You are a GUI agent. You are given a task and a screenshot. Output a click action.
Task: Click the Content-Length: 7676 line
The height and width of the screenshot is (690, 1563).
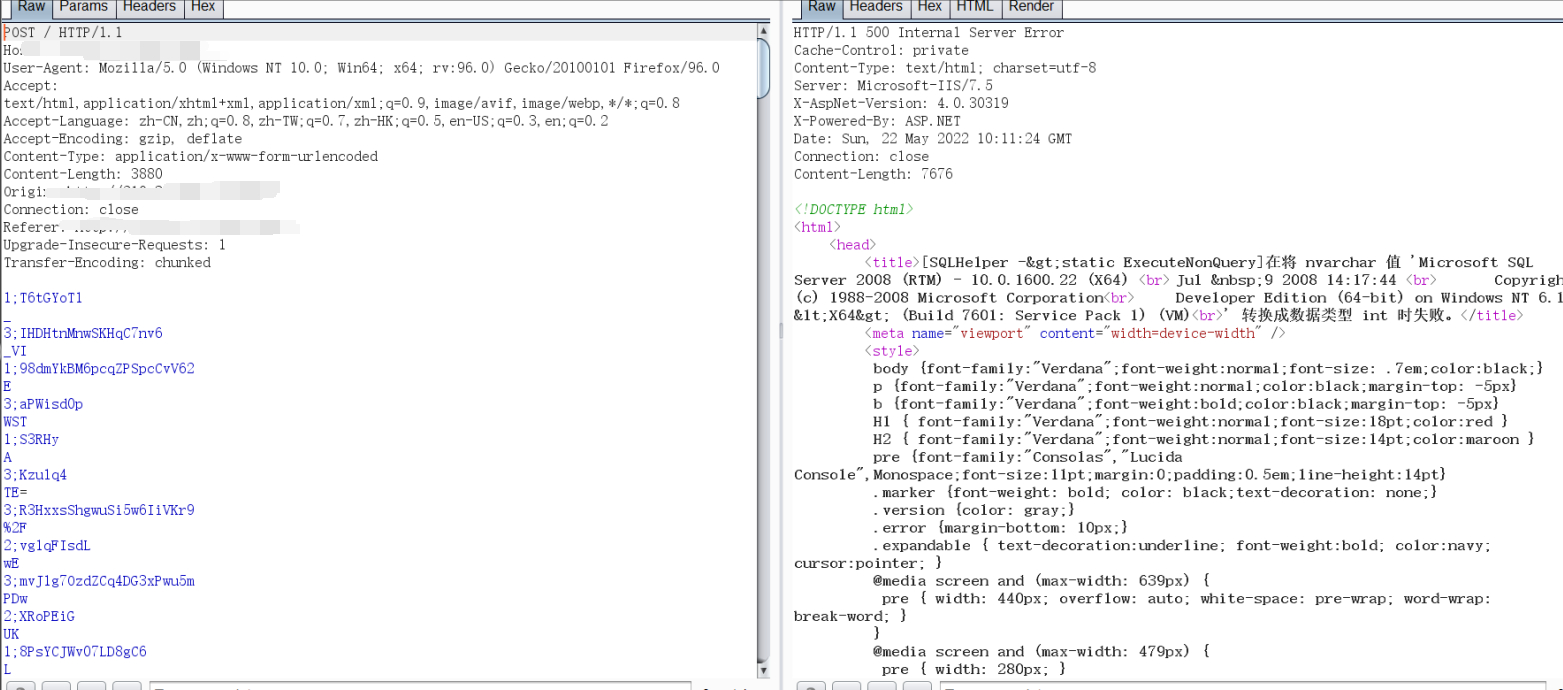(873, 174)
